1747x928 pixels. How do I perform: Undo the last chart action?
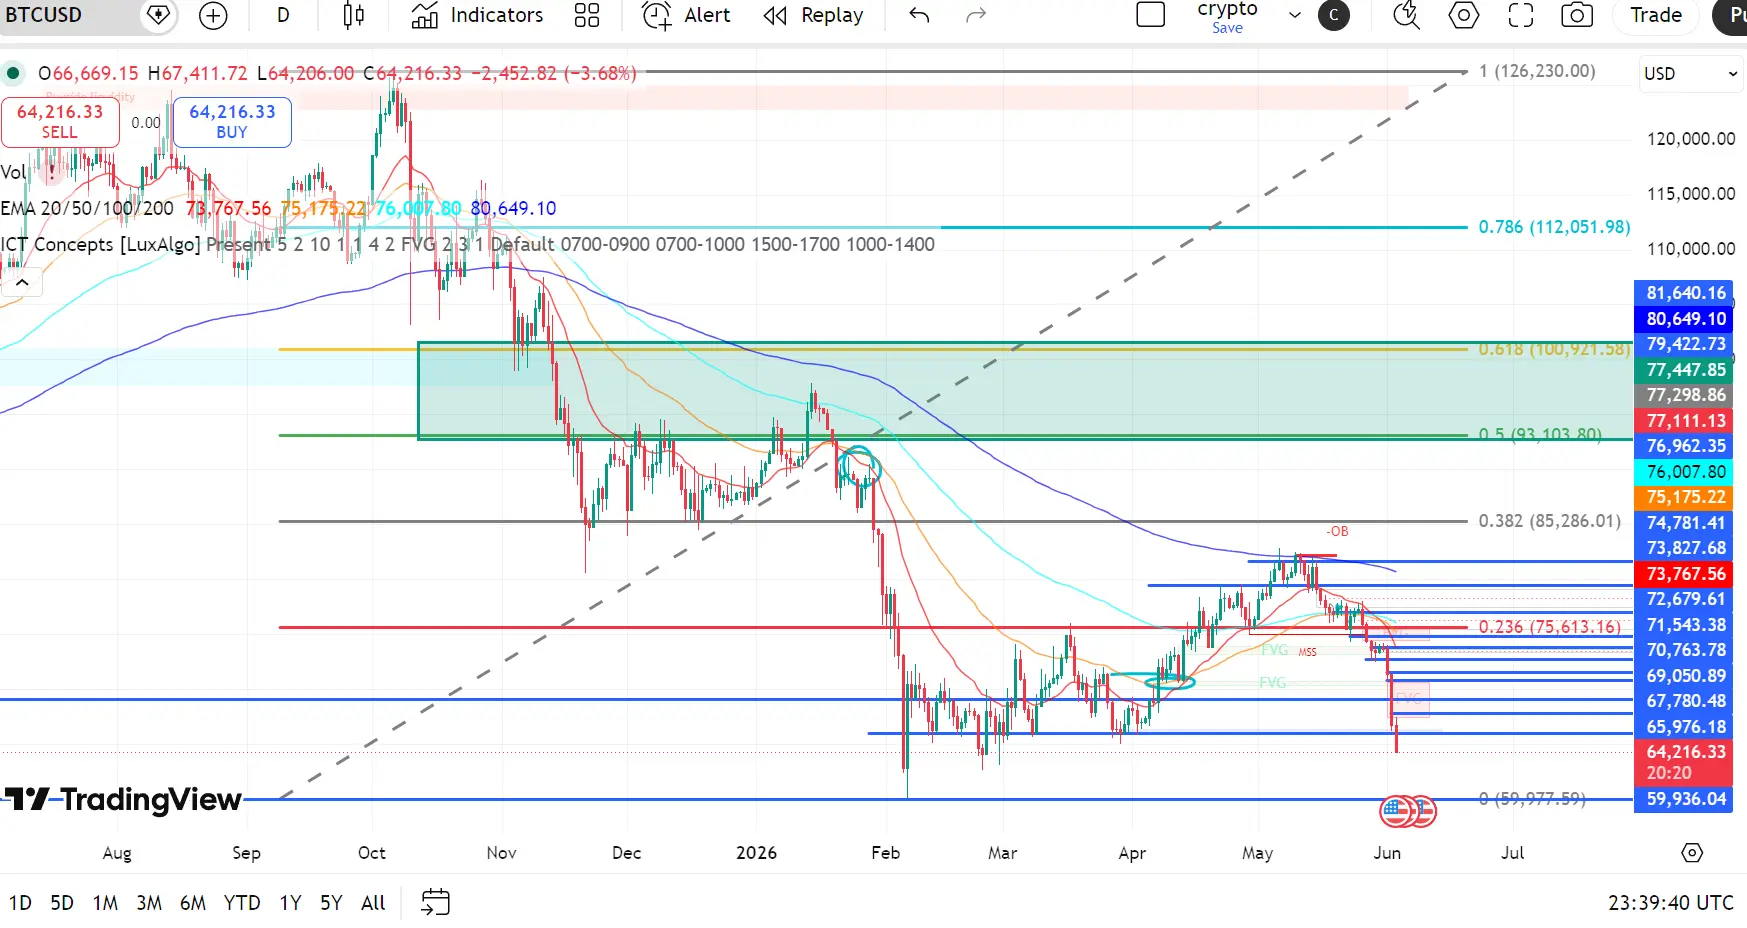click(919, 15)
